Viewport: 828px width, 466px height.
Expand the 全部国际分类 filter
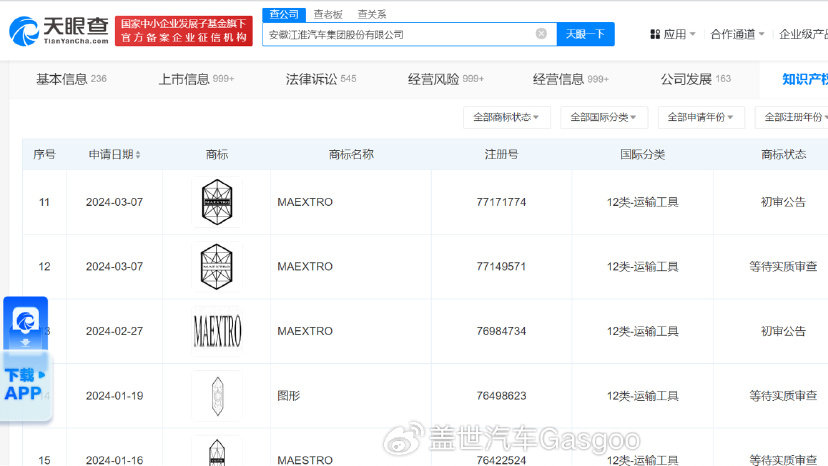tap(604, 117)
